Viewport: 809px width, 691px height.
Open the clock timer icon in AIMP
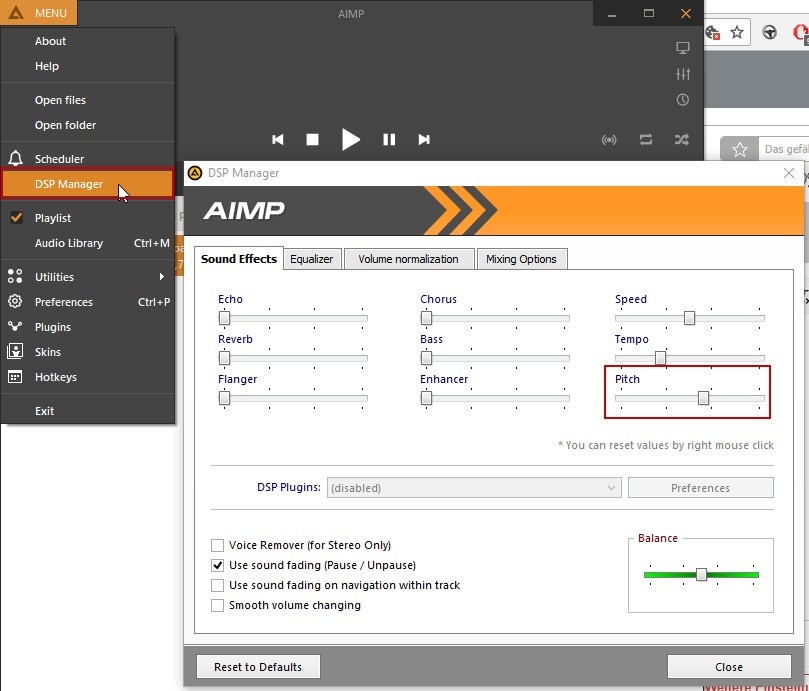pos(683,100)
